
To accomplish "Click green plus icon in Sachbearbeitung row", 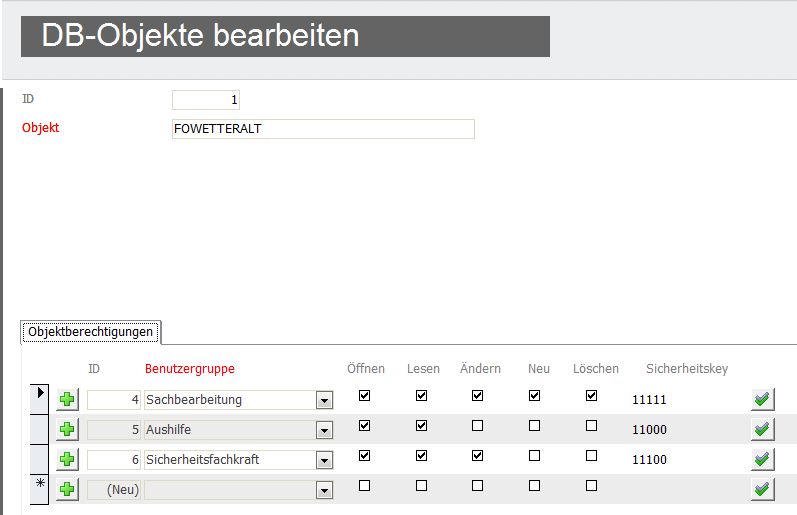I will pyautogui.click(x=67, y=400).
